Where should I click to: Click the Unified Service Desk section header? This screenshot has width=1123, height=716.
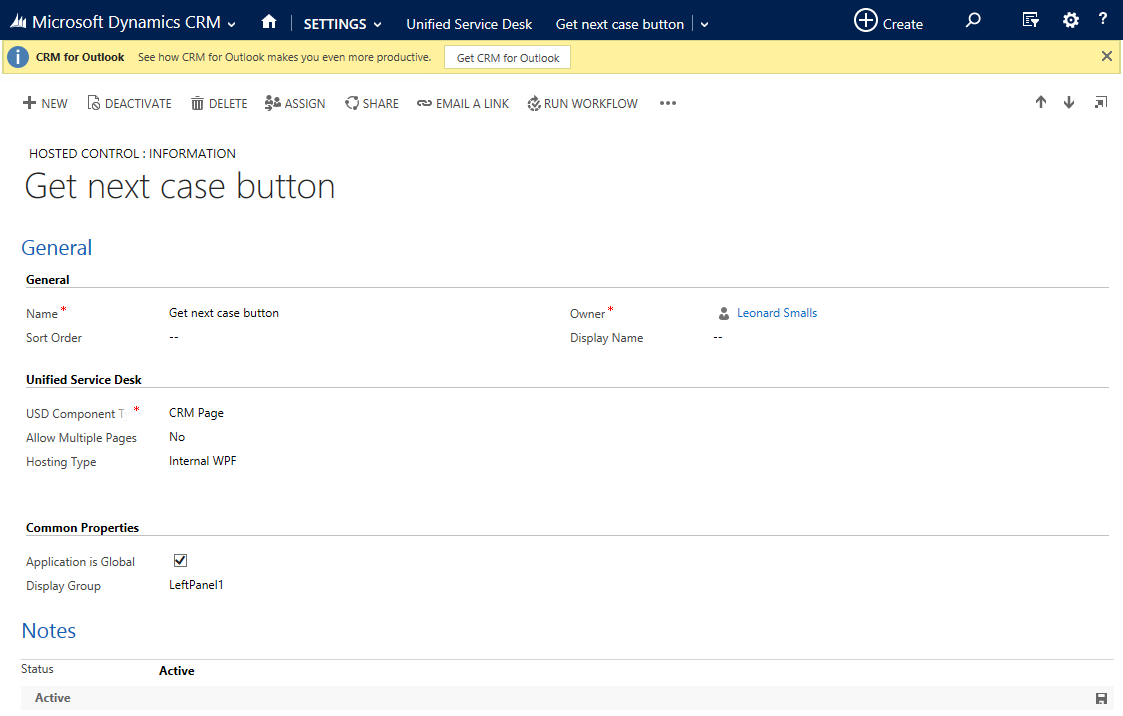[84, 379]
